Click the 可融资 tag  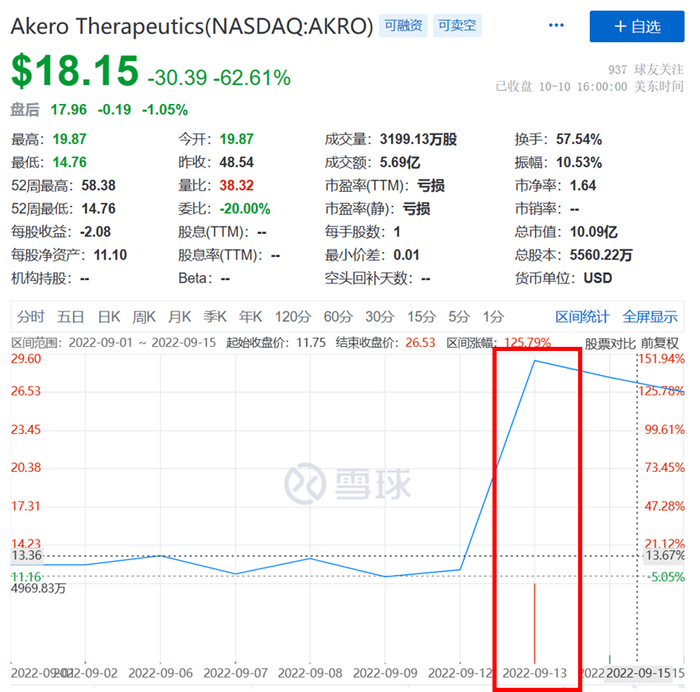click(x=403, y=25)
